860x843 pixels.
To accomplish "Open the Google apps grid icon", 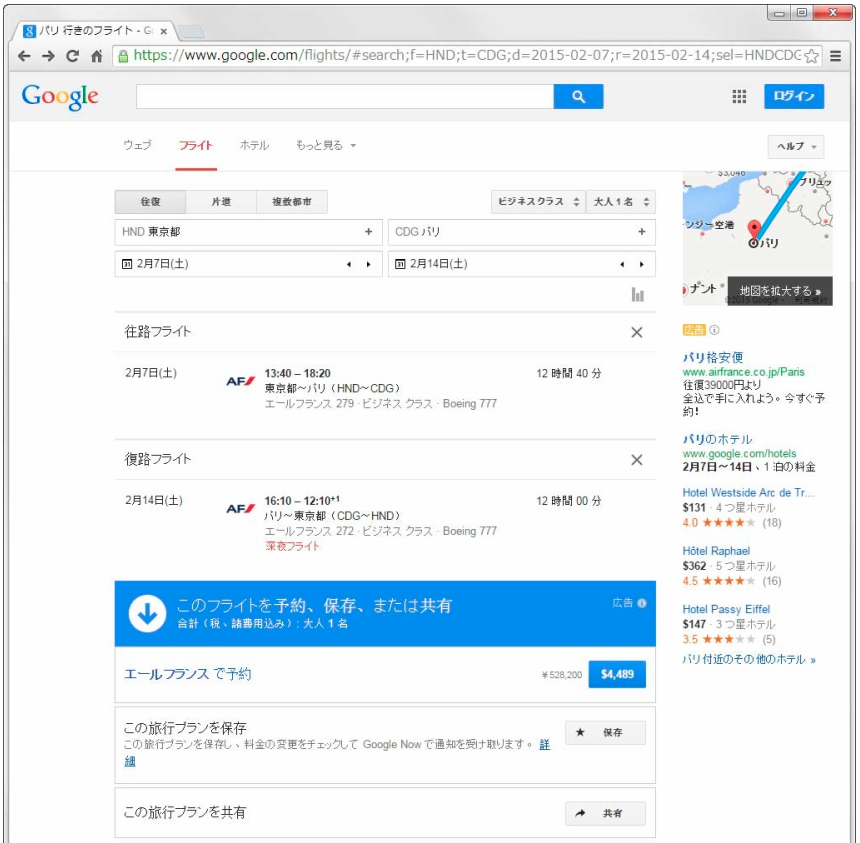I will (739, 97).
